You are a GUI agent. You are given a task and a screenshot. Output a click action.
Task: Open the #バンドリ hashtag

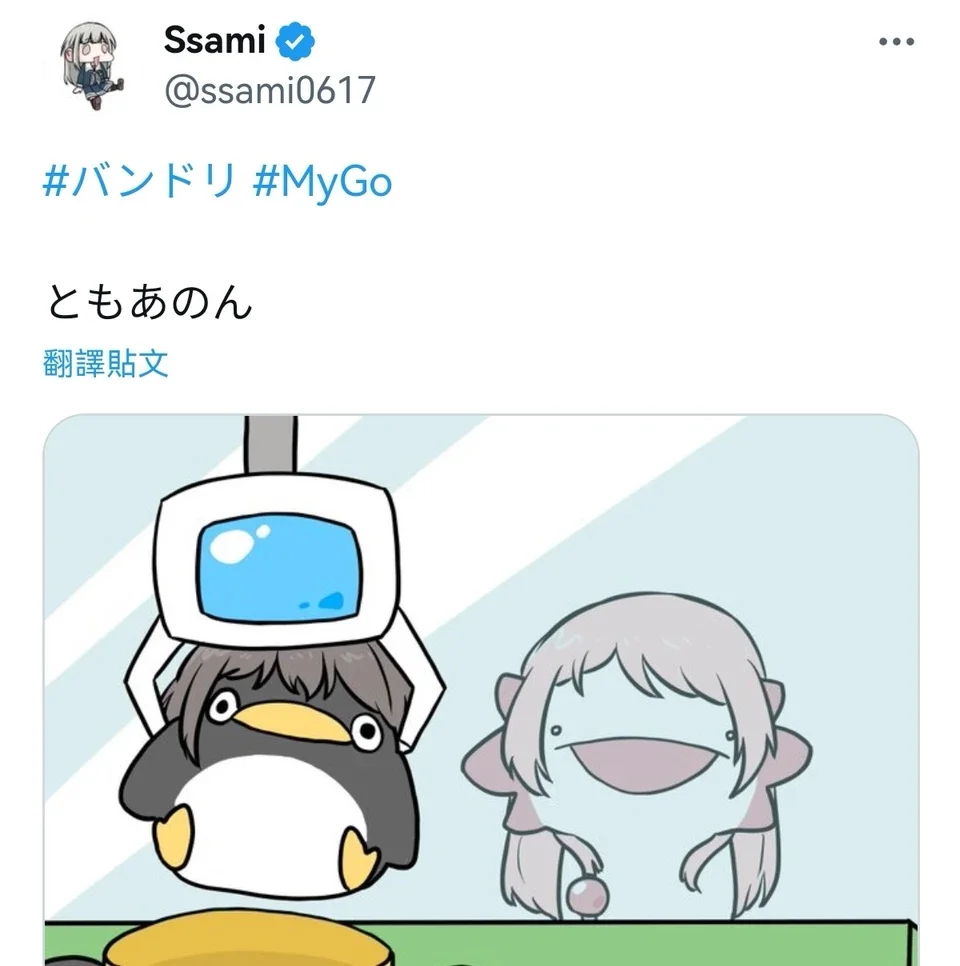[140, 181]
